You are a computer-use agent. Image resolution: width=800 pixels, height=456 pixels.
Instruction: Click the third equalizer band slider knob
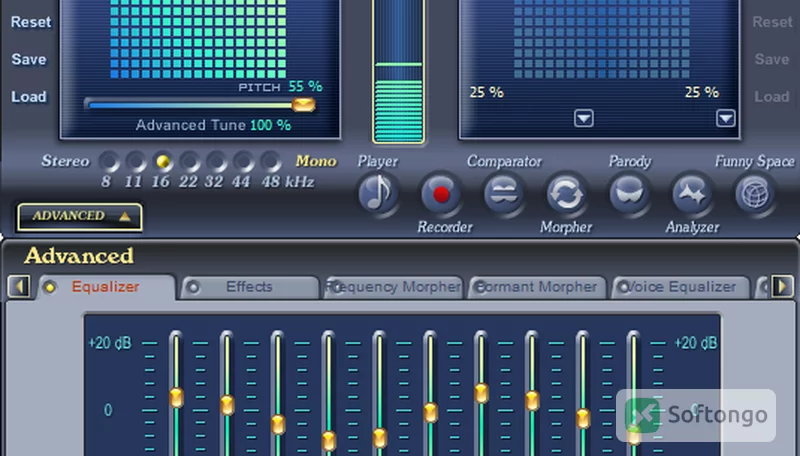[x=278, y=424]
